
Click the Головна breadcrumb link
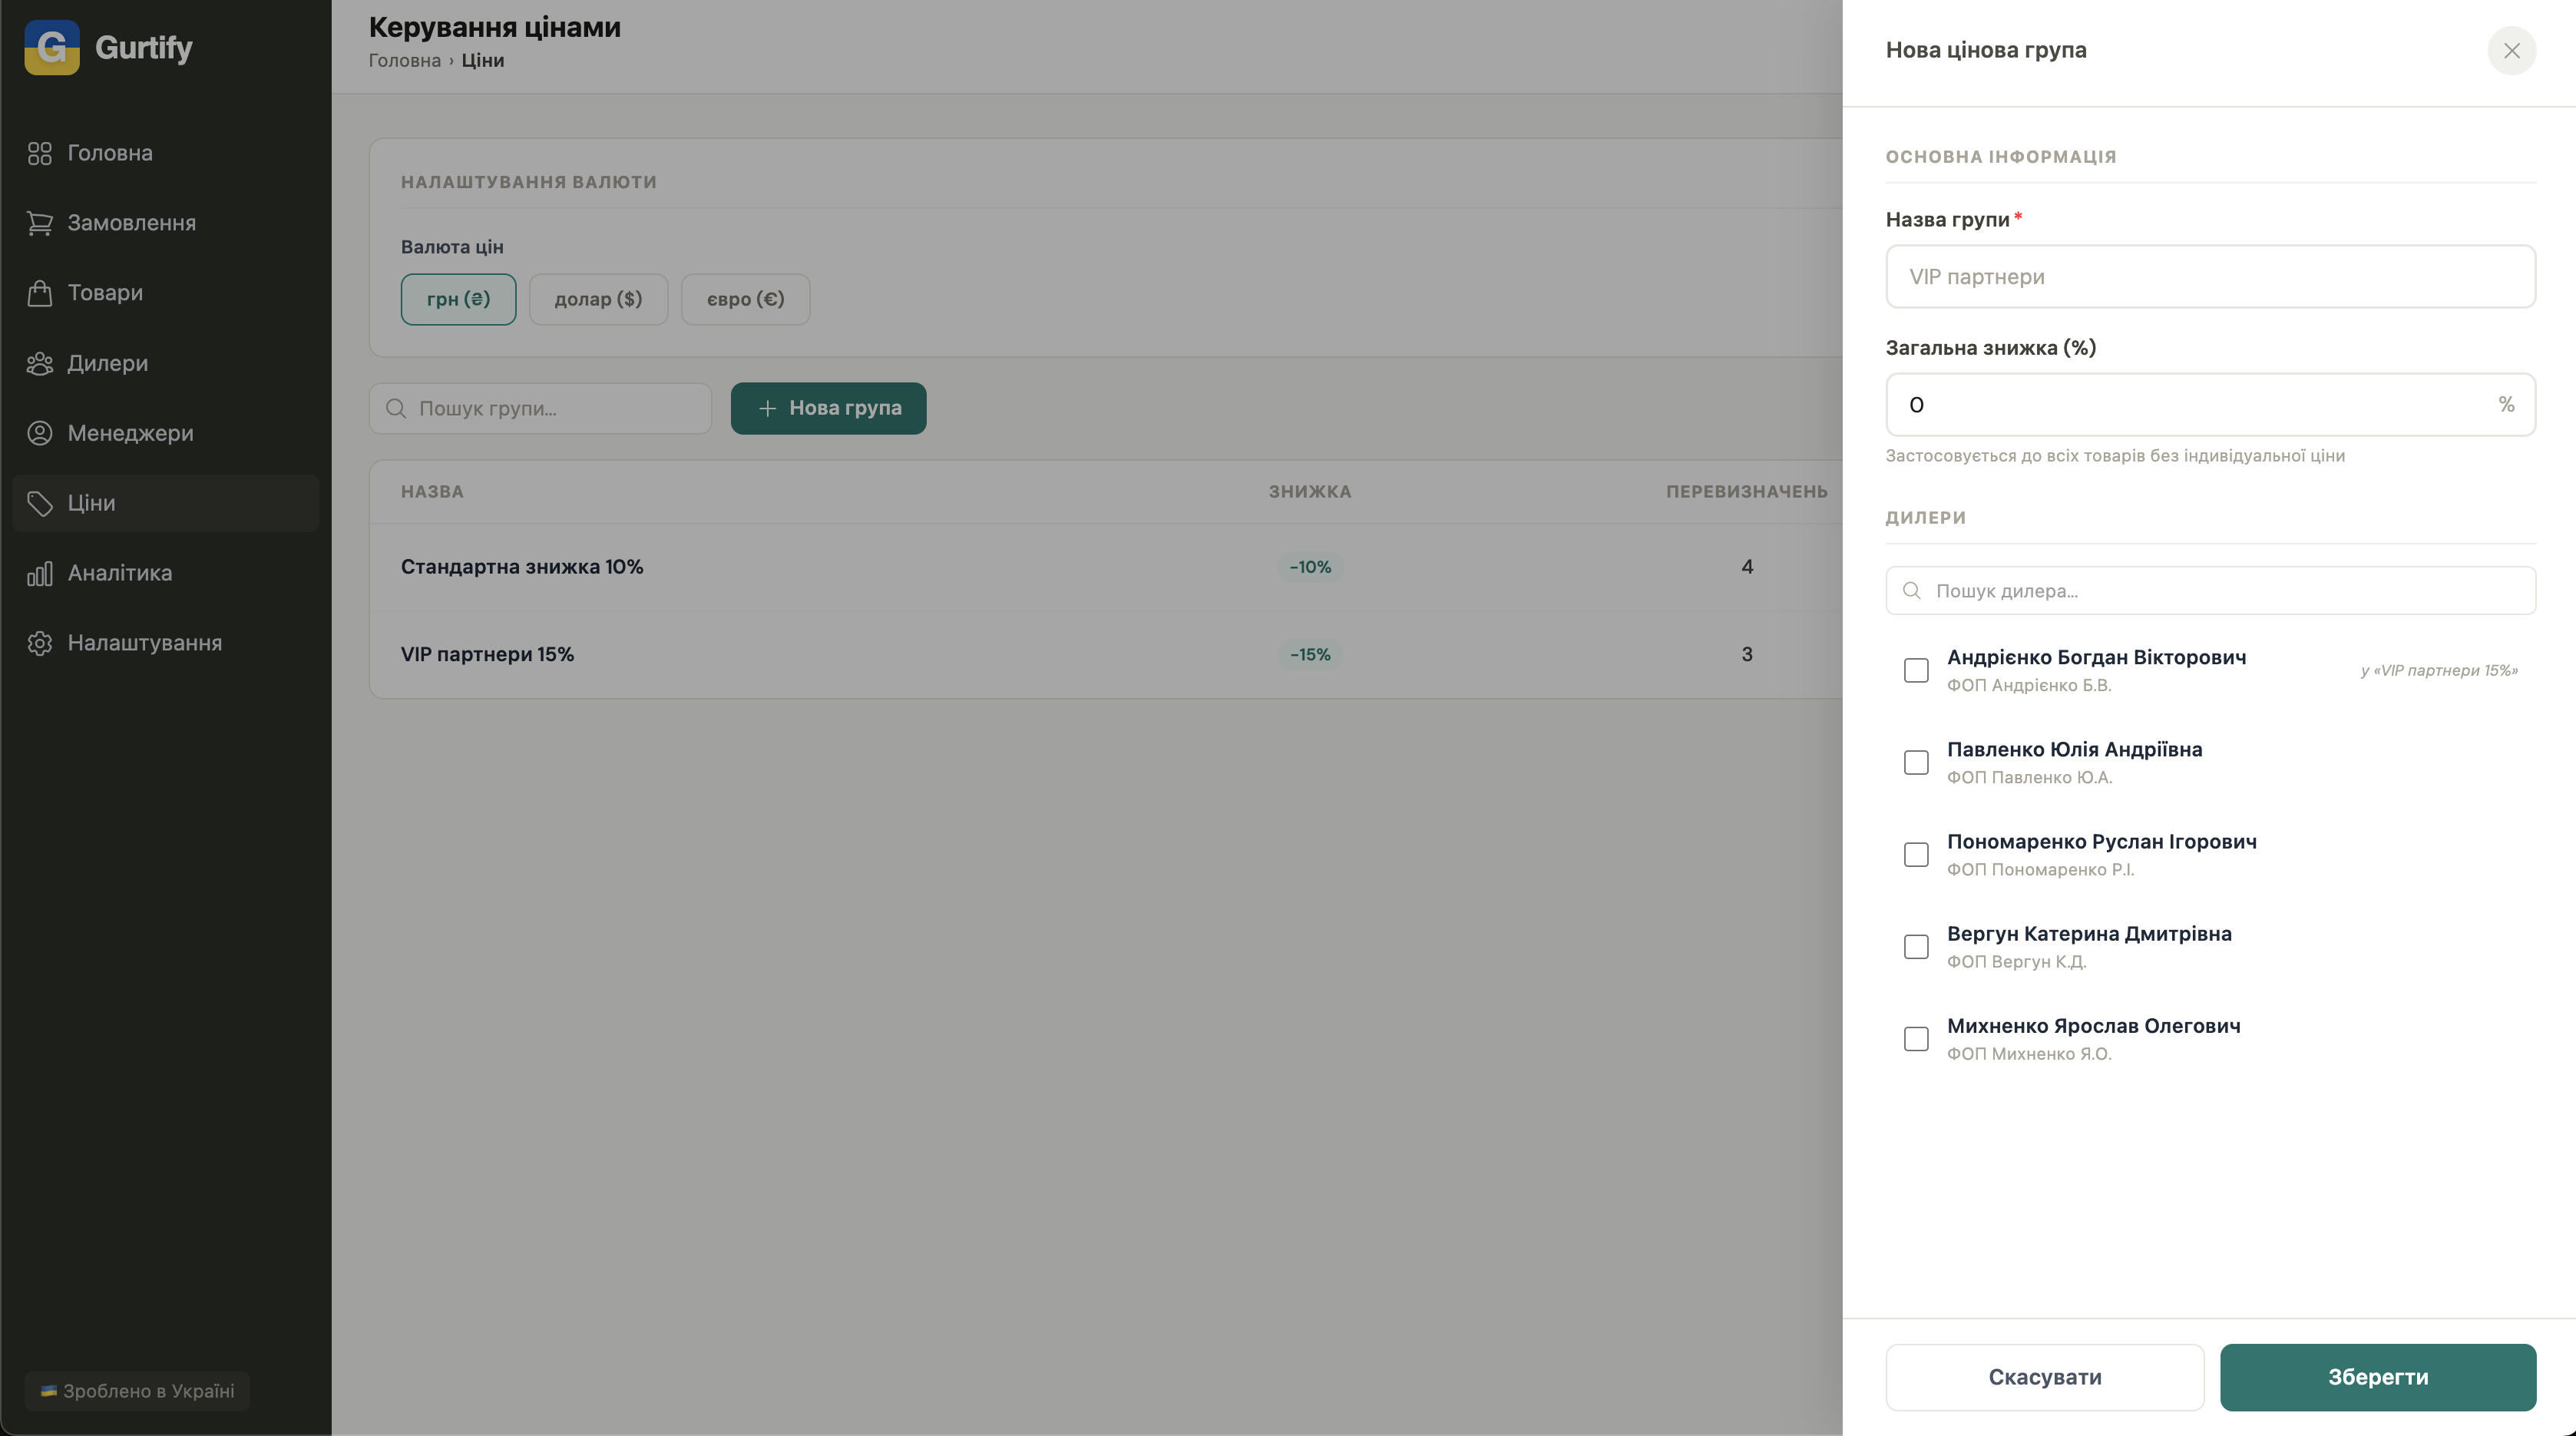pos(404,60)
